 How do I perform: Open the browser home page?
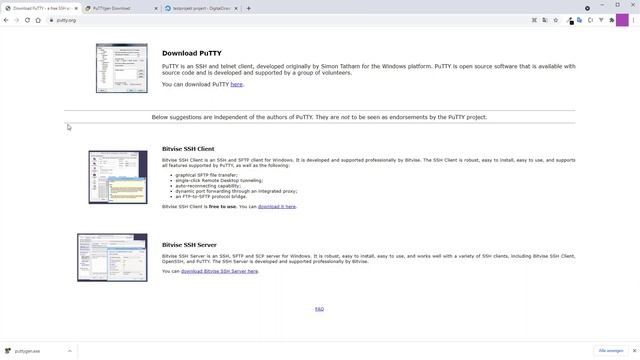tap(38, 20)
